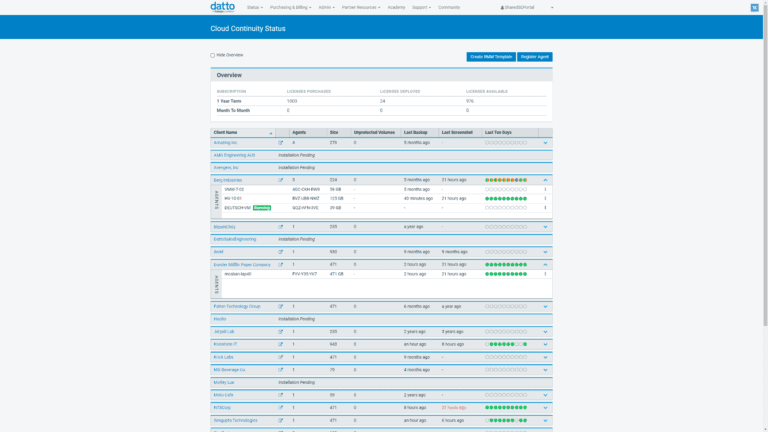Open options menu for the mcaban-lap40 agent

pyautogui.click(x=545, y=274)
